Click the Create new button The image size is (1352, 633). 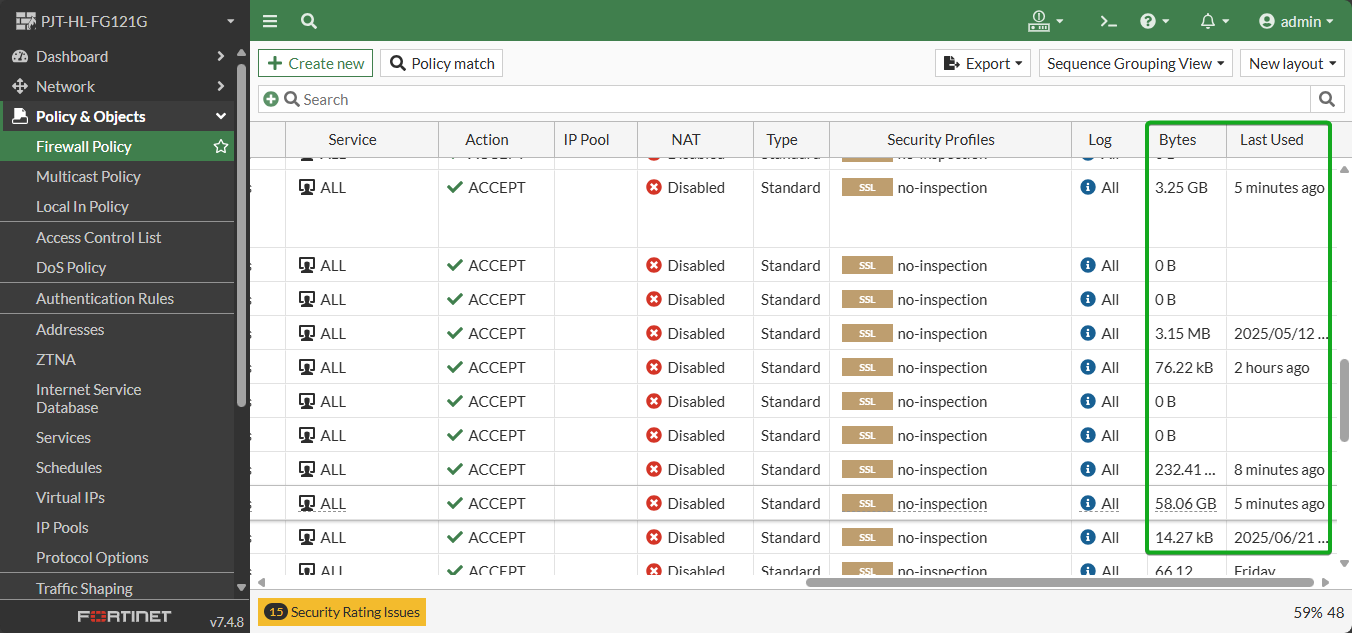tap(315, 63)
